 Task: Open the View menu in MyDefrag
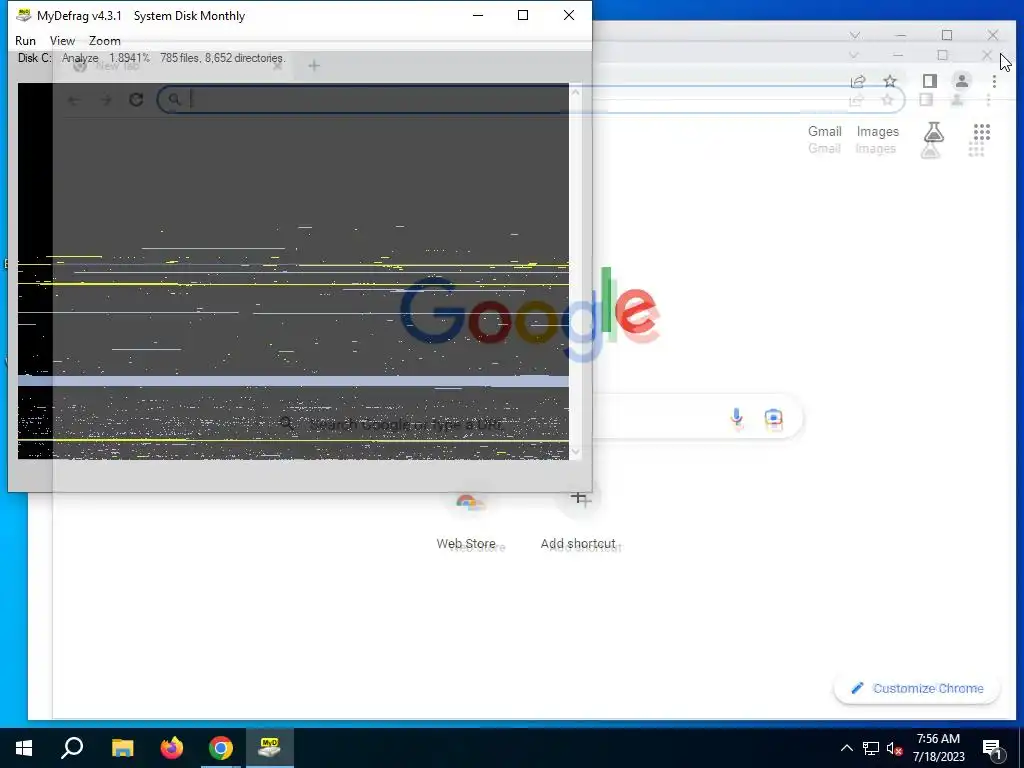pyautogui.click(x=62, y=40)
